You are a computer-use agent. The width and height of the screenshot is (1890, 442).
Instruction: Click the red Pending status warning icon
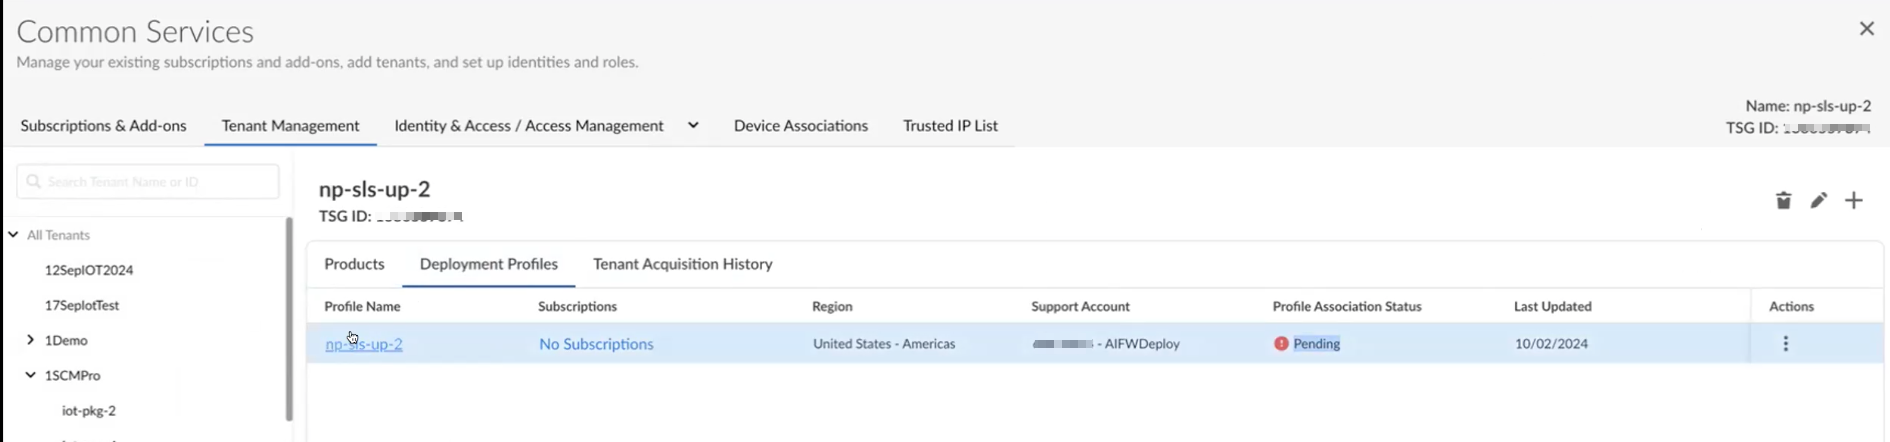click(x=1281, y=344)
